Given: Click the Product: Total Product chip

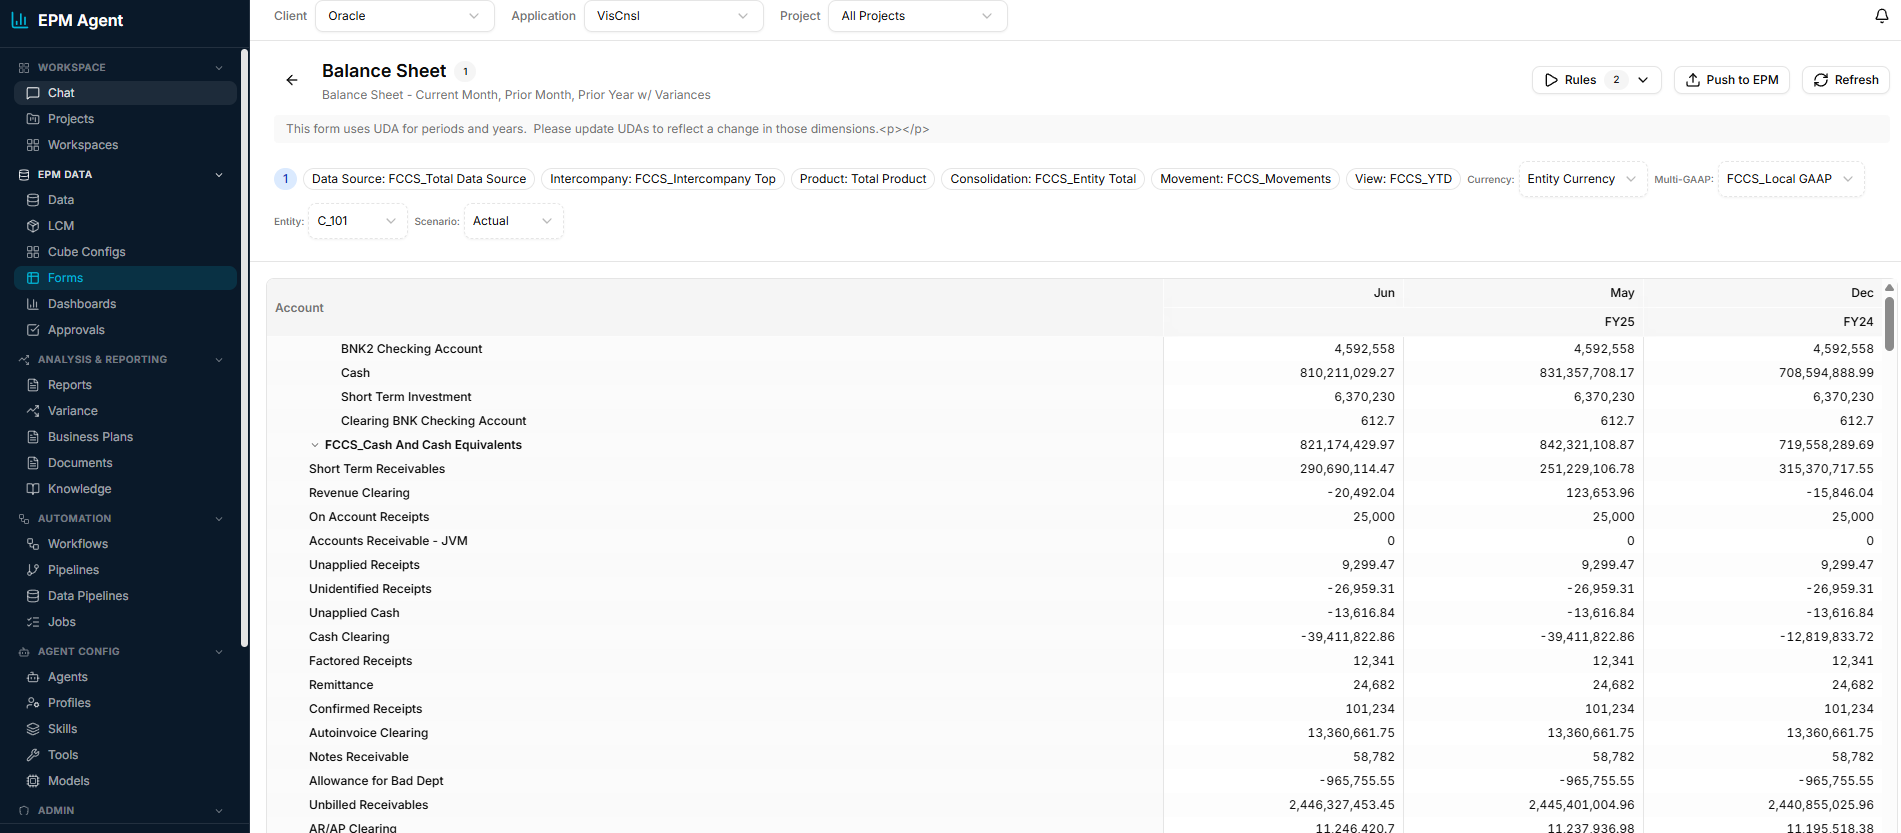Looking at the screenshot, I should coord(863,179).
